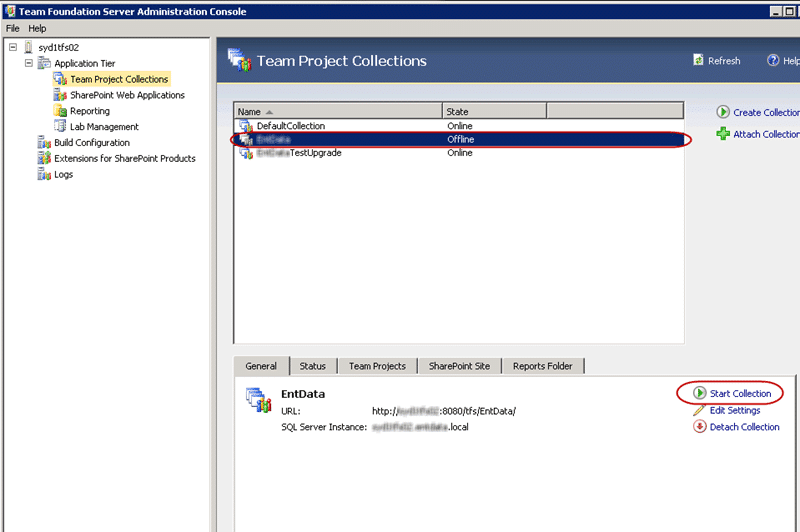Click the Help question mark icon
Screen dimensions: 800x532
pos(773,60)
